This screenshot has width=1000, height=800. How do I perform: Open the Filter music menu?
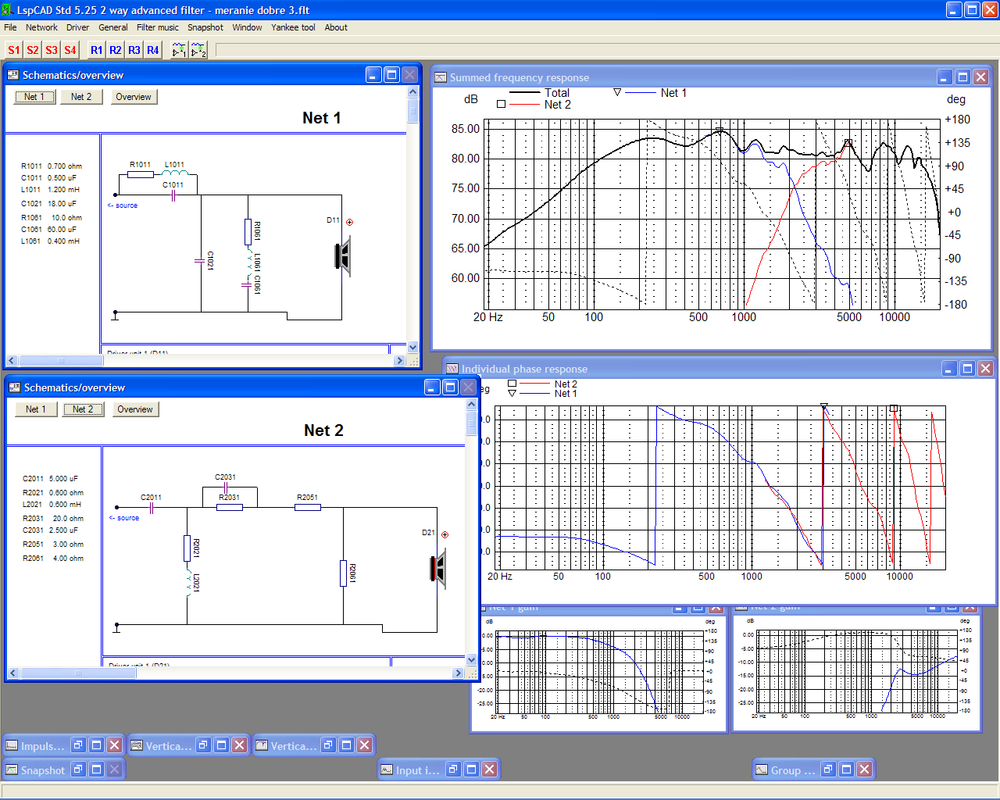coord(158,27)
